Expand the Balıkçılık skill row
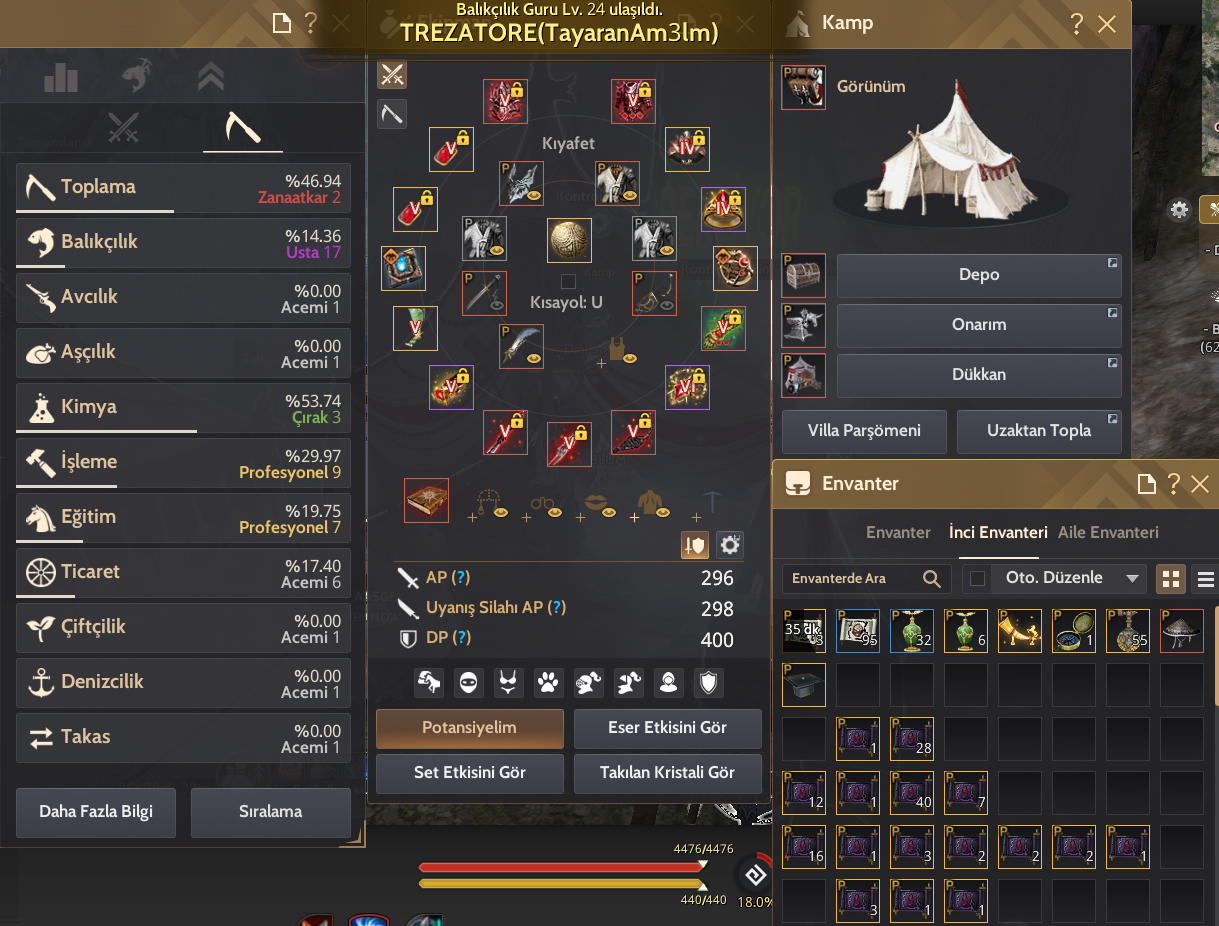 coord(183,242)
